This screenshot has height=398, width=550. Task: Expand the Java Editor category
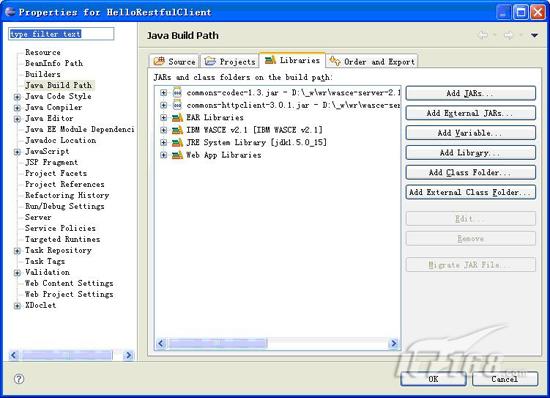(x=17, y=119)
